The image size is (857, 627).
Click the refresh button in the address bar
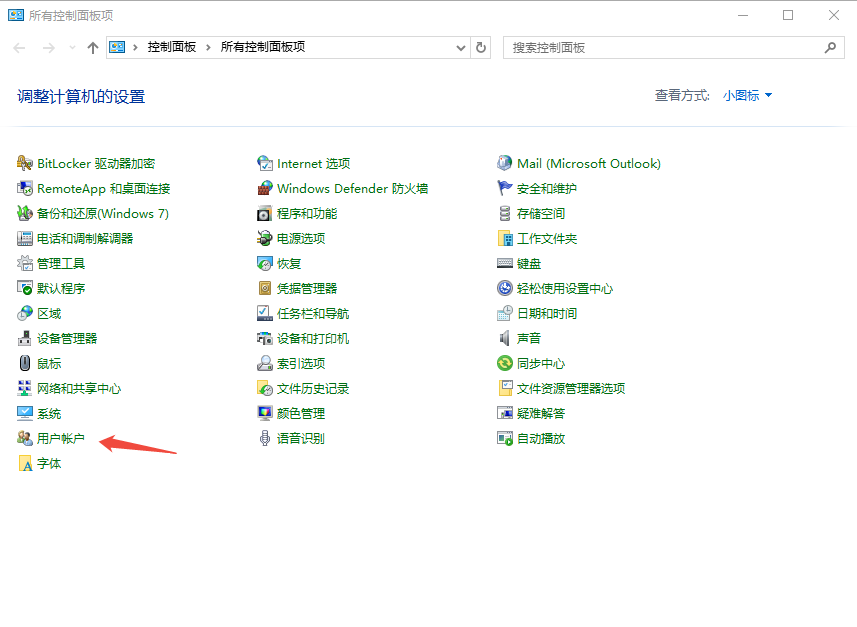[480, 47]
